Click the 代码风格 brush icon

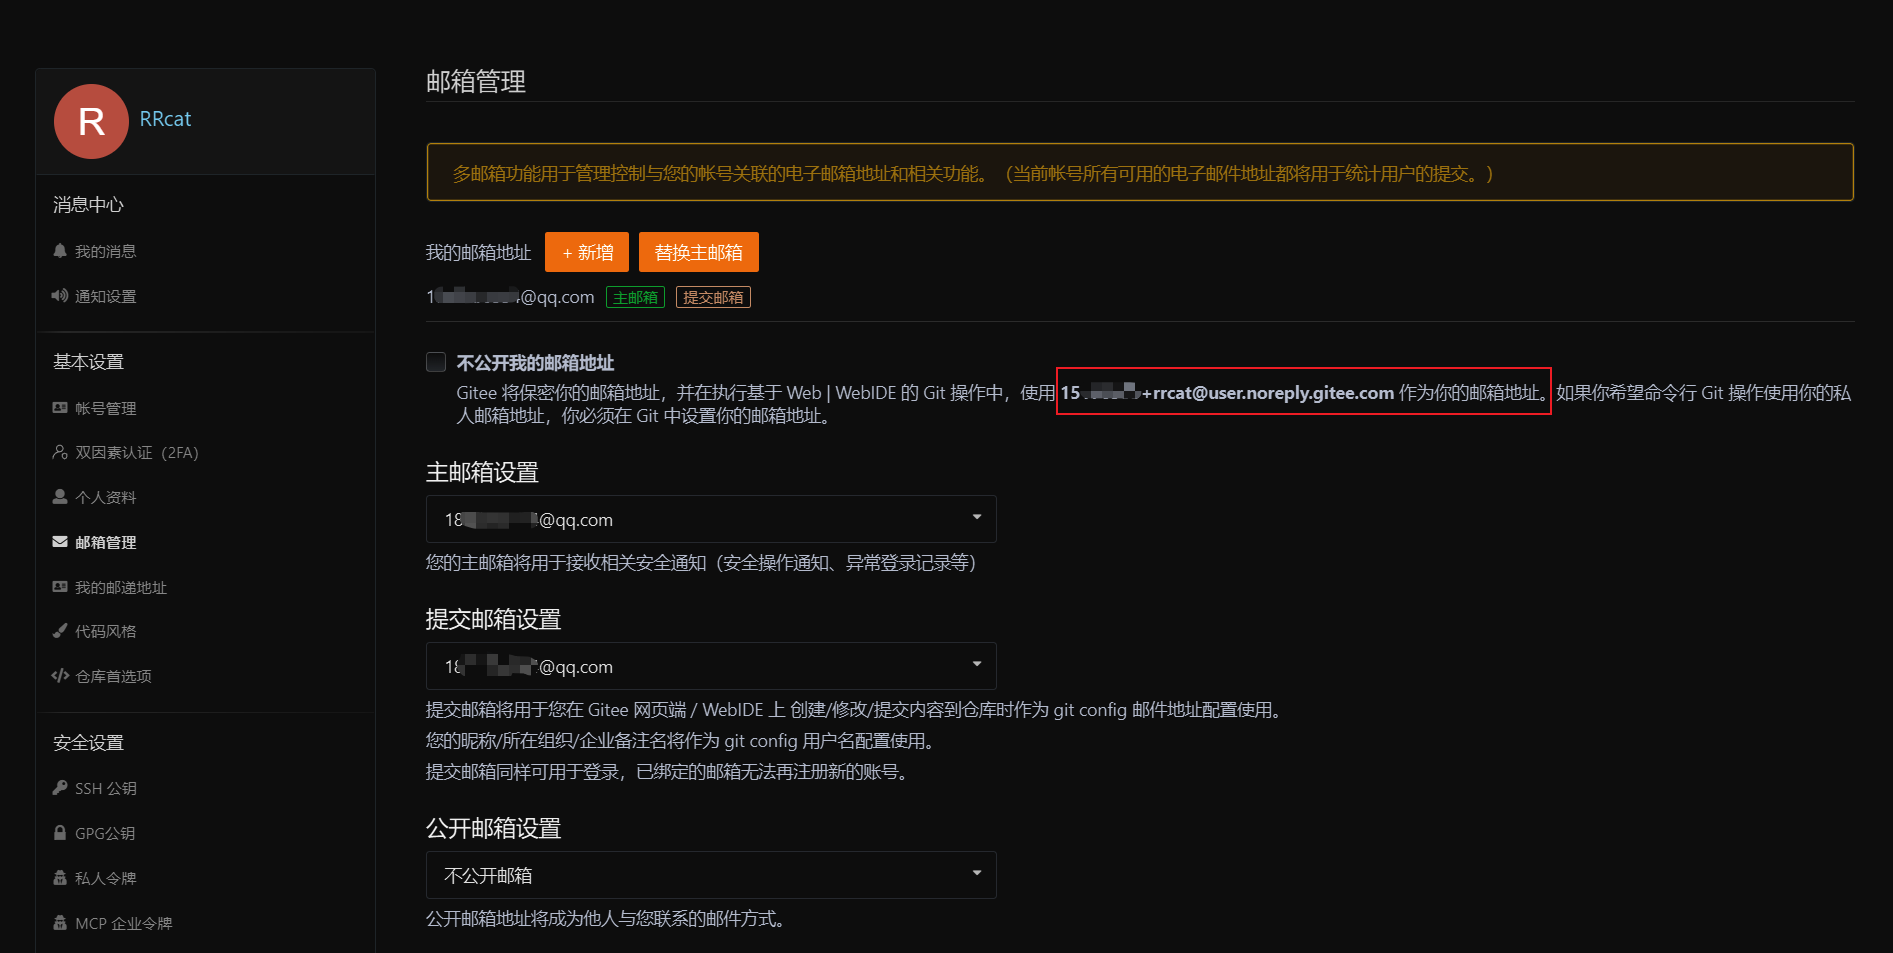pyautogui.click(x=60, y=630)
